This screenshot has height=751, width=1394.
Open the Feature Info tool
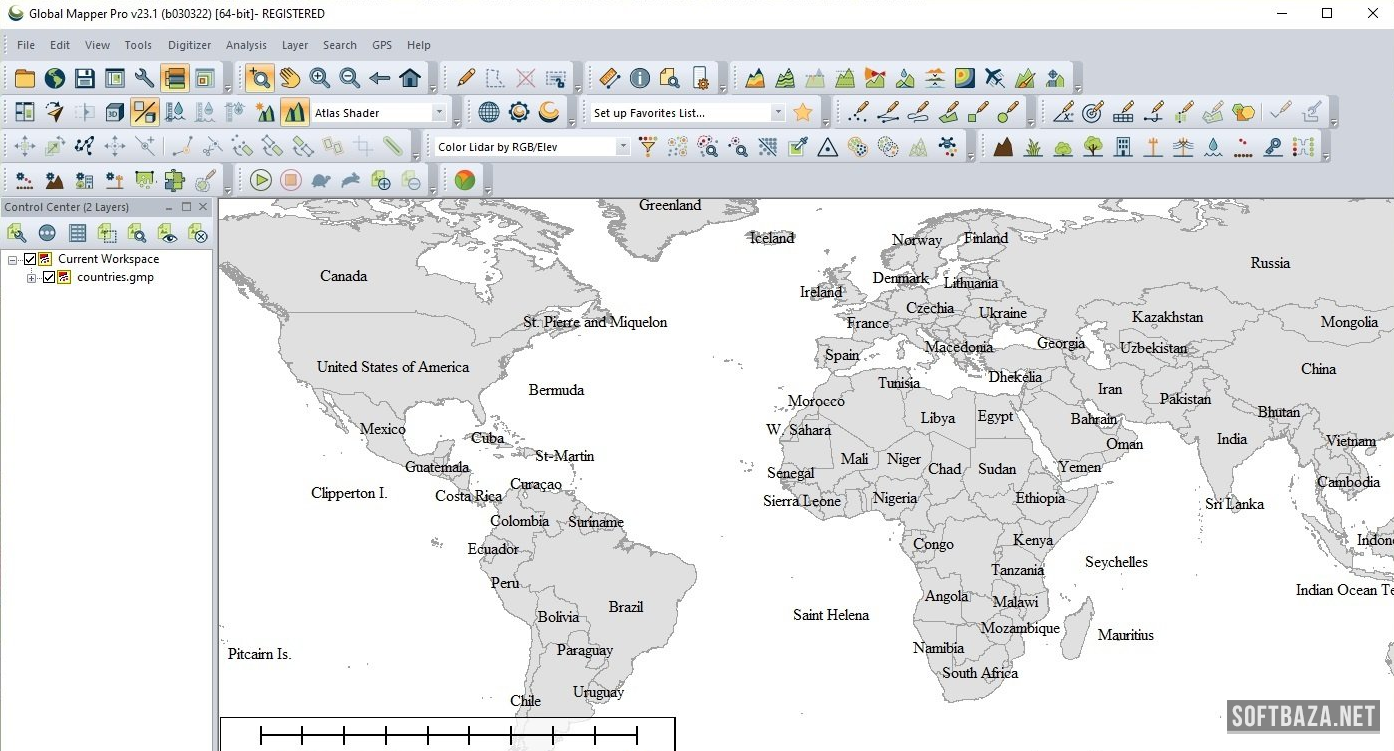click(x=640, y=78)
